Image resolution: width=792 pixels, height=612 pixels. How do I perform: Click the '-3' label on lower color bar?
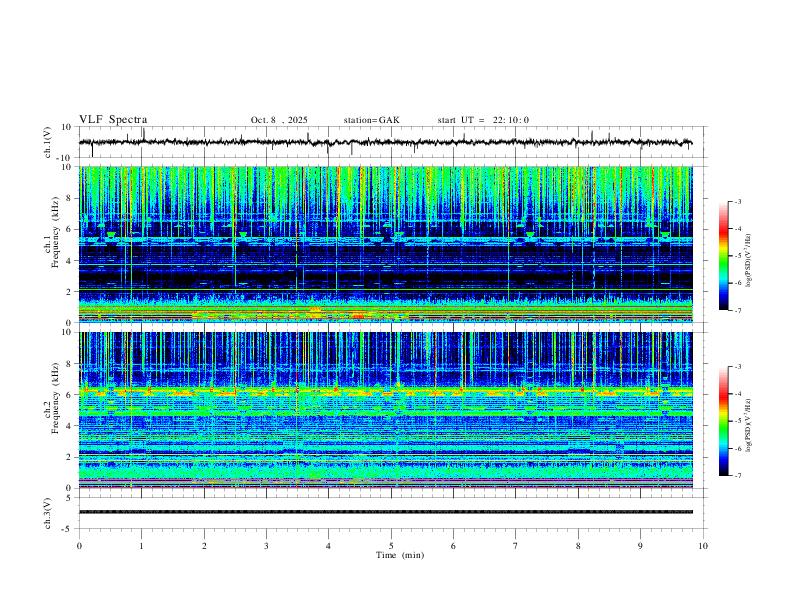[738, 367]
